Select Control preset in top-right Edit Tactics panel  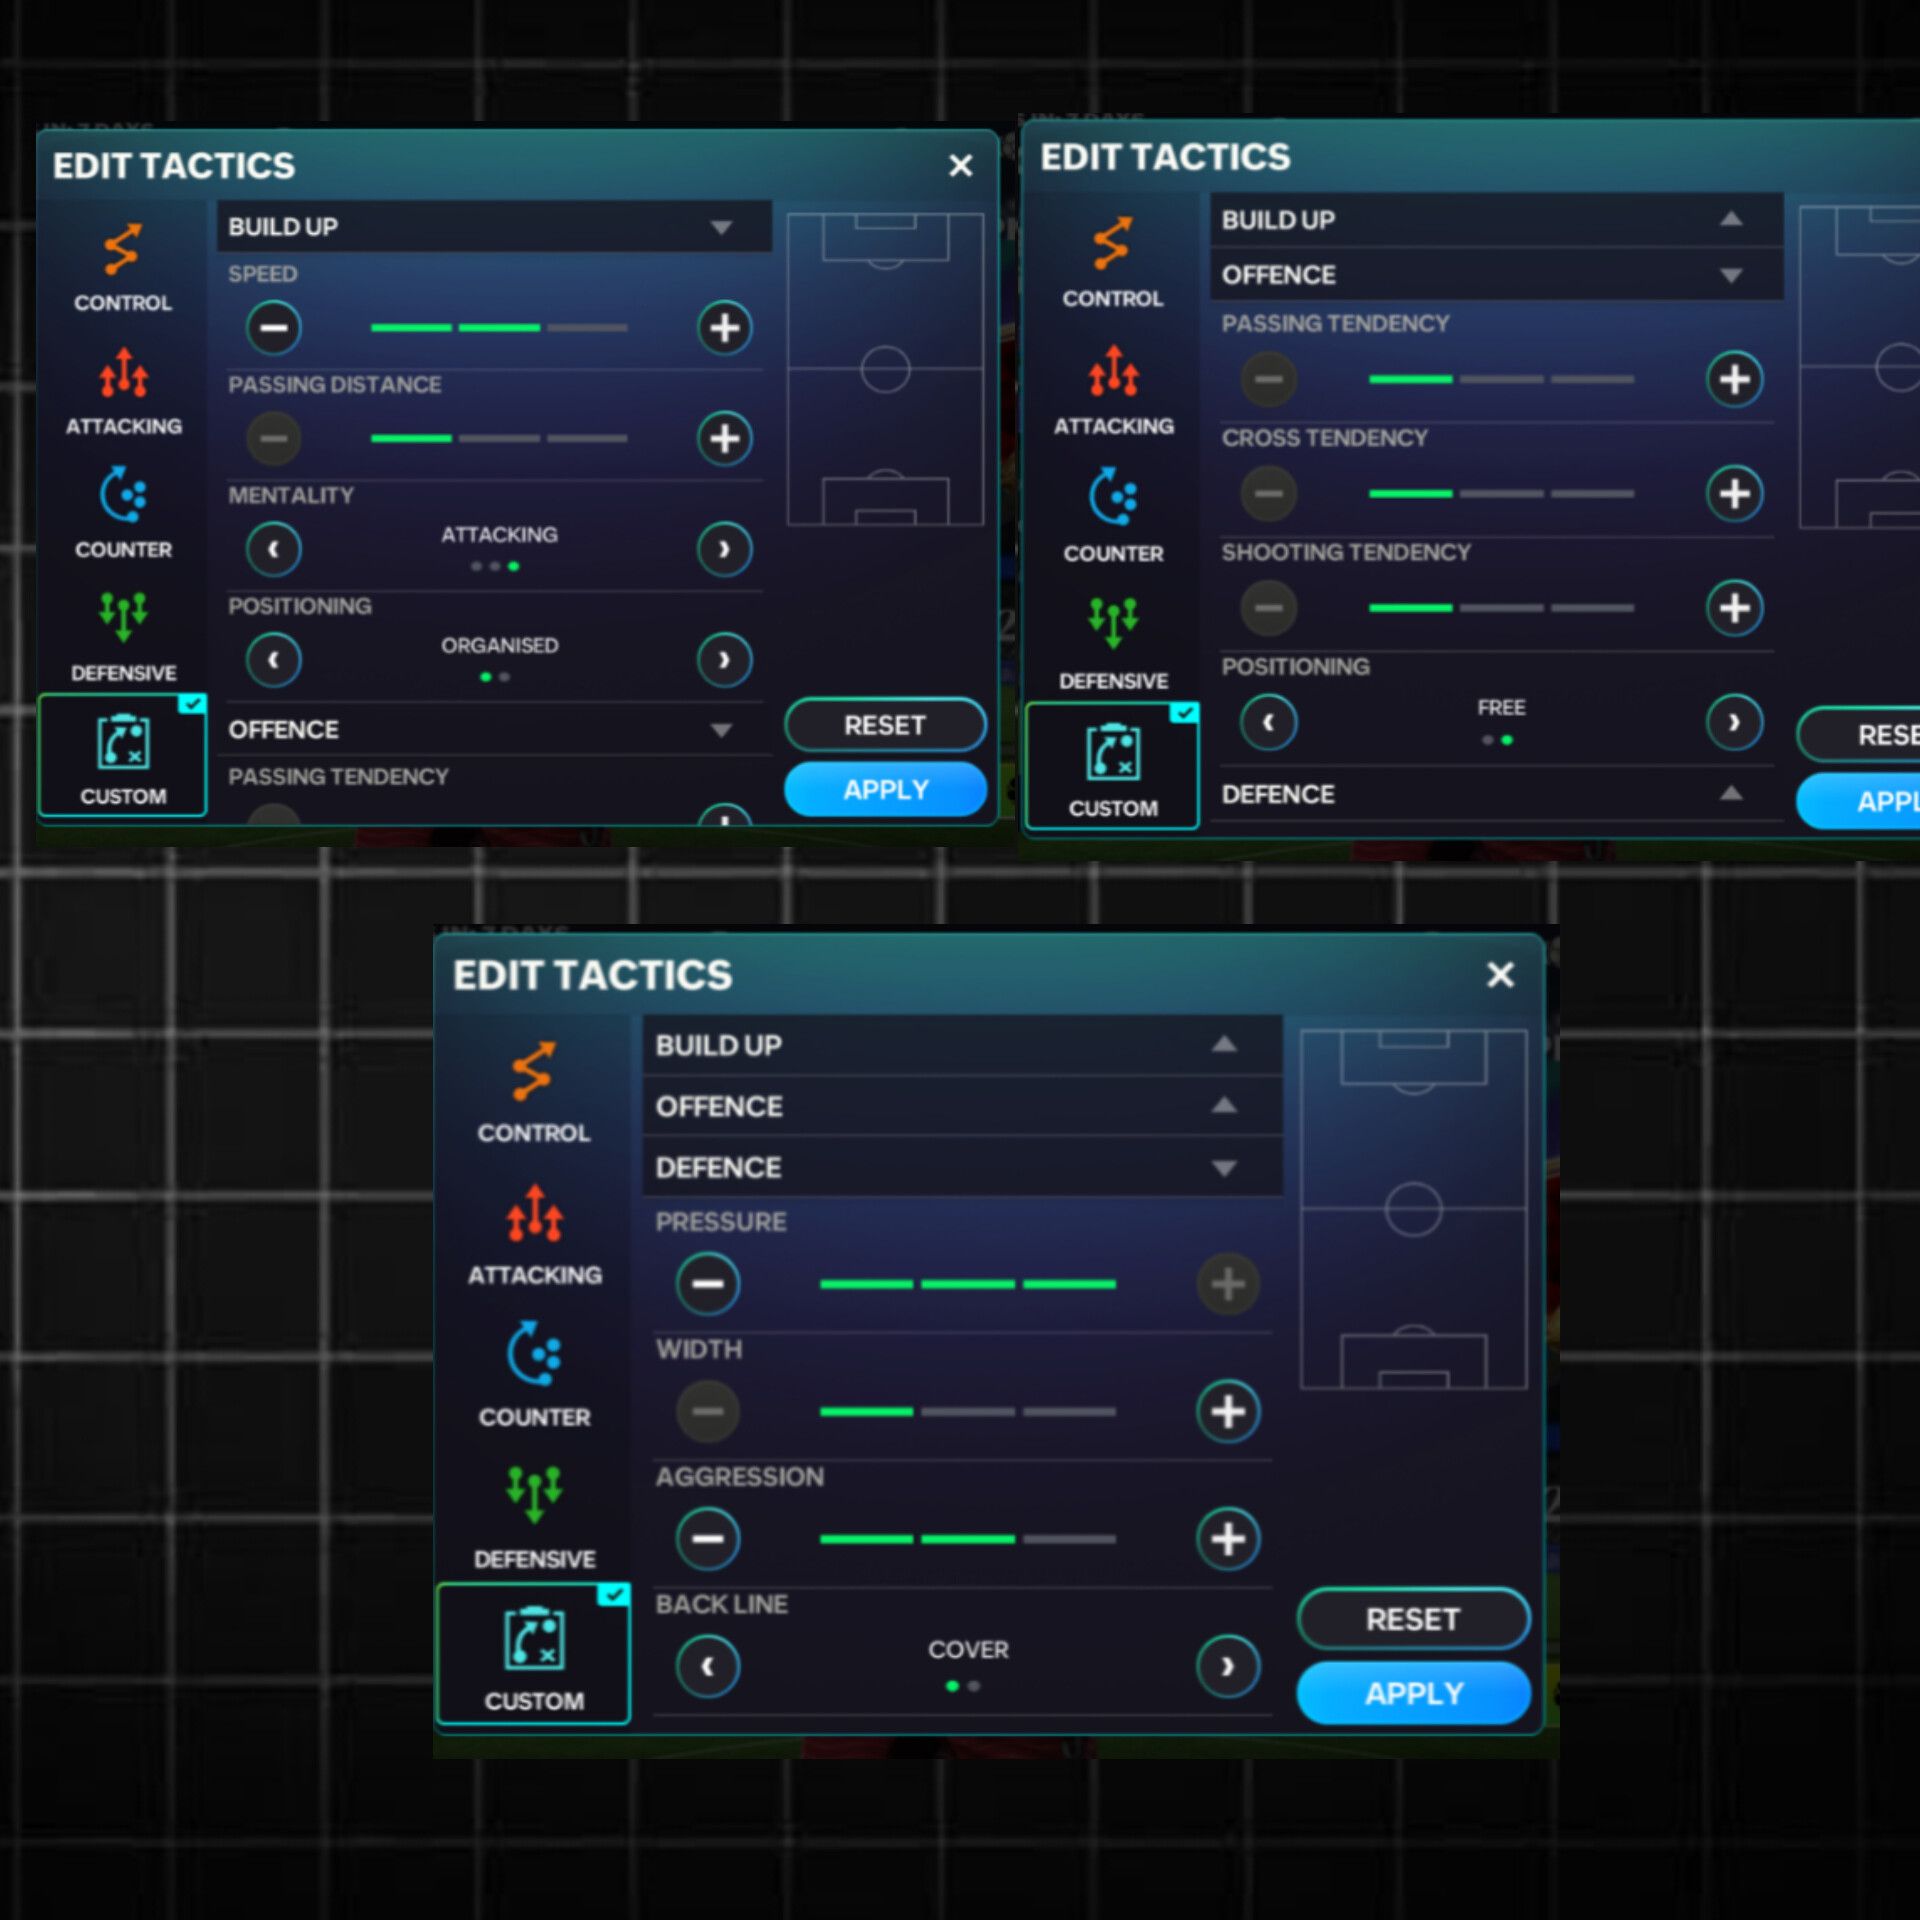click(1112, 263)
